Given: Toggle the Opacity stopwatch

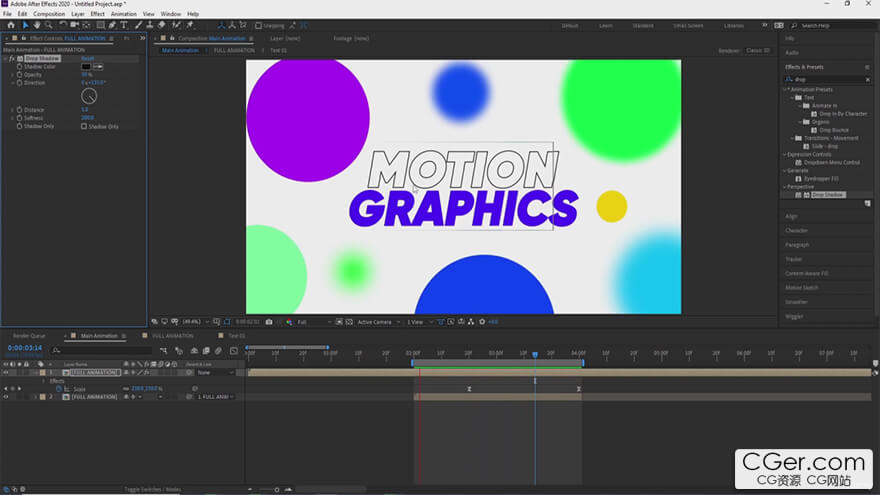Looking at the screenshot, I should (20, 75).
